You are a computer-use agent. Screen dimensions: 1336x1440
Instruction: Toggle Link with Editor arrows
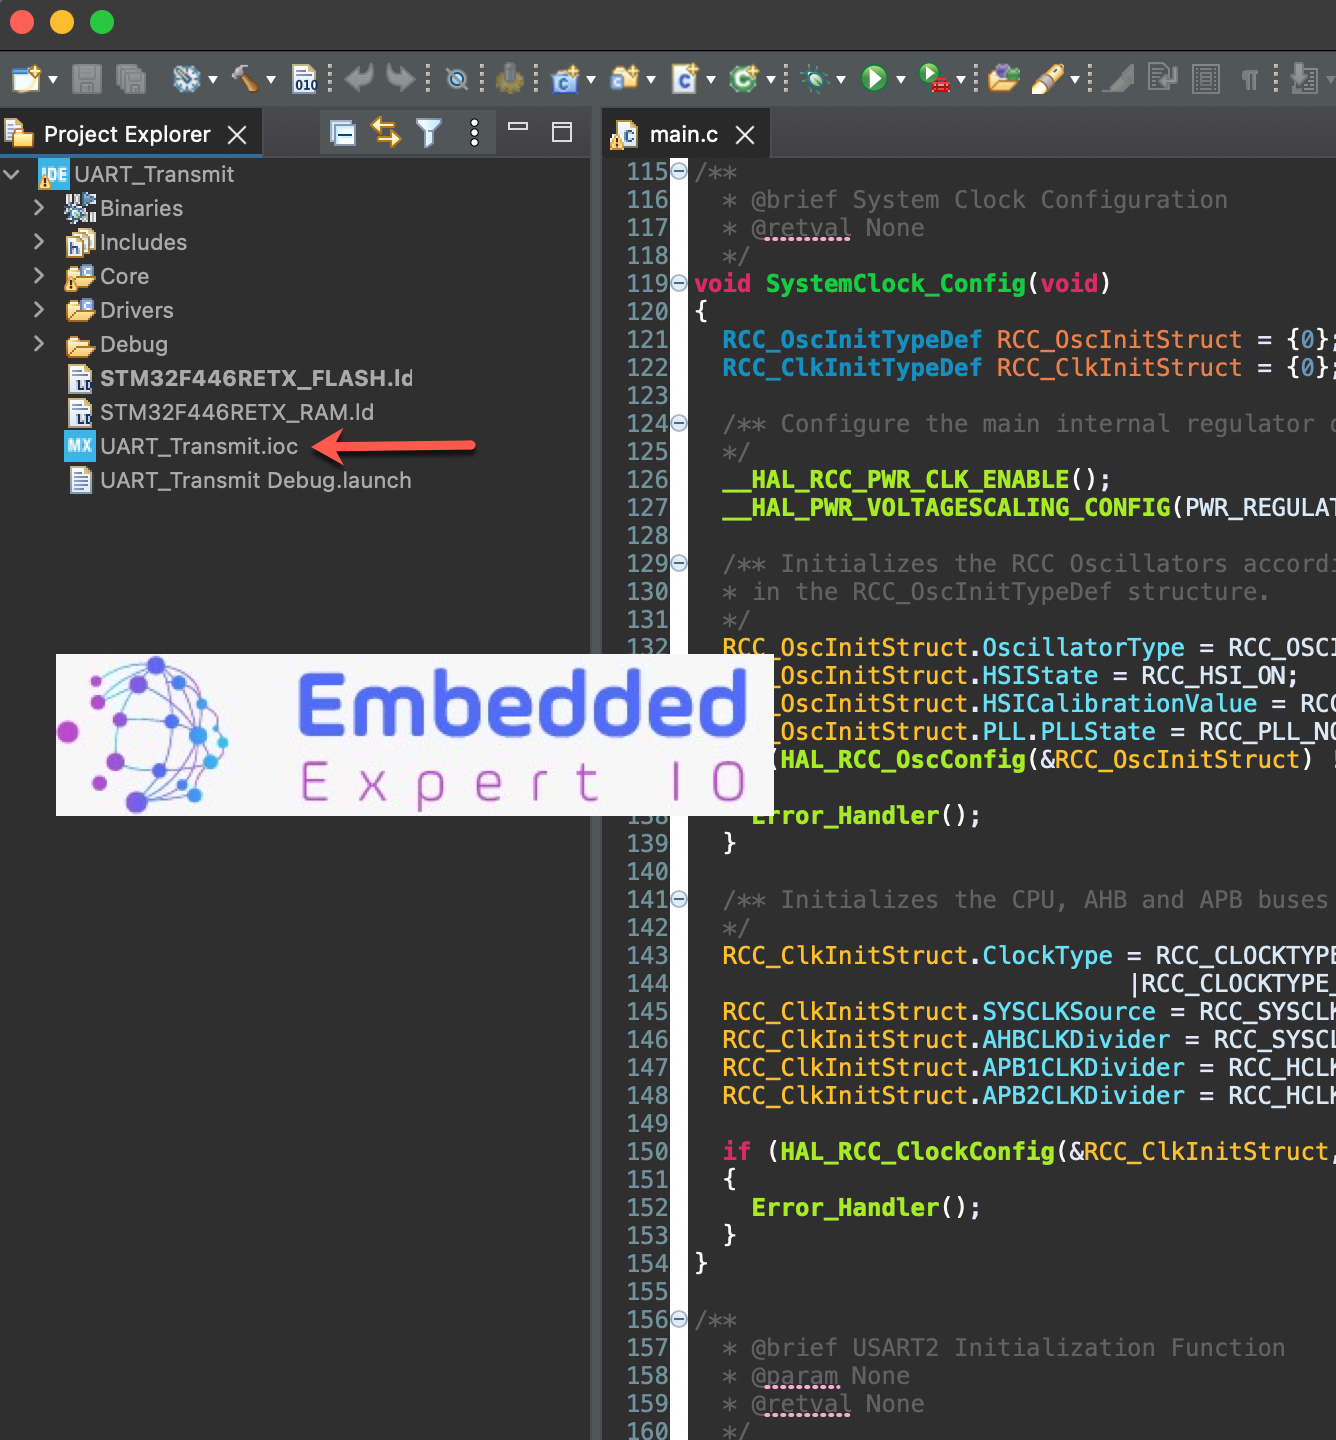385,133
